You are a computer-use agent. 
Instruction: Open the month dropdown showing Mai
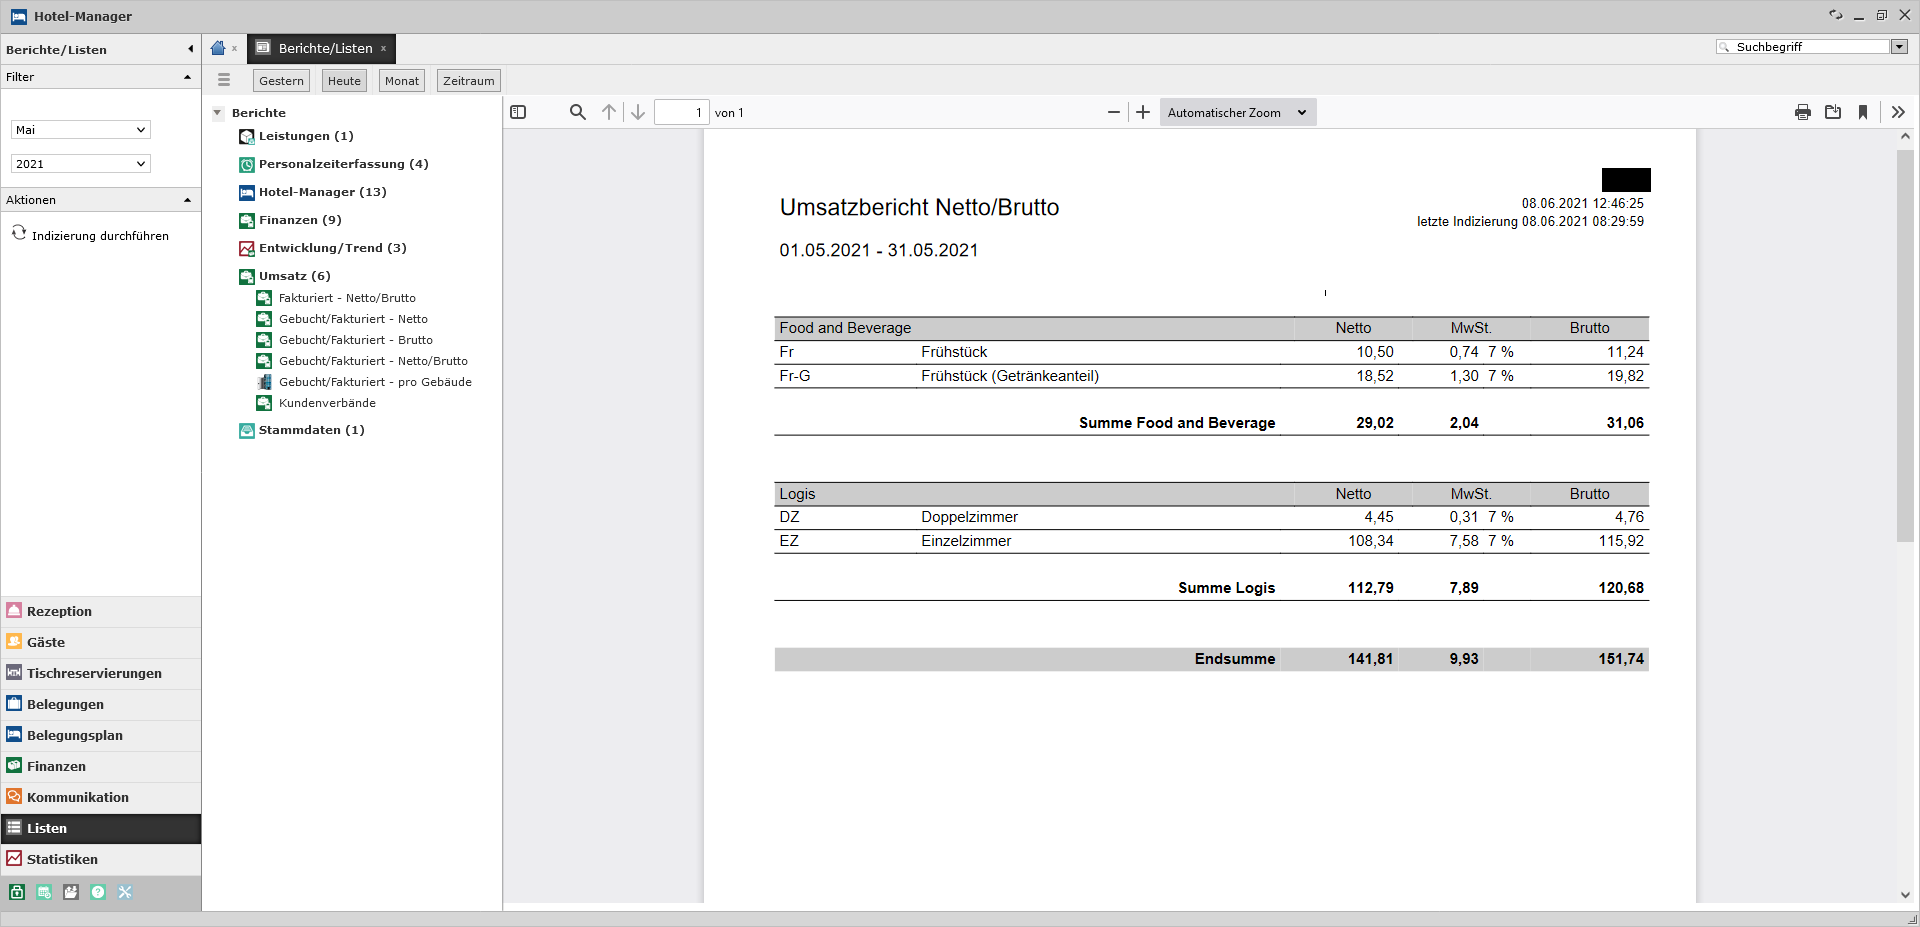tap(81, 130)
